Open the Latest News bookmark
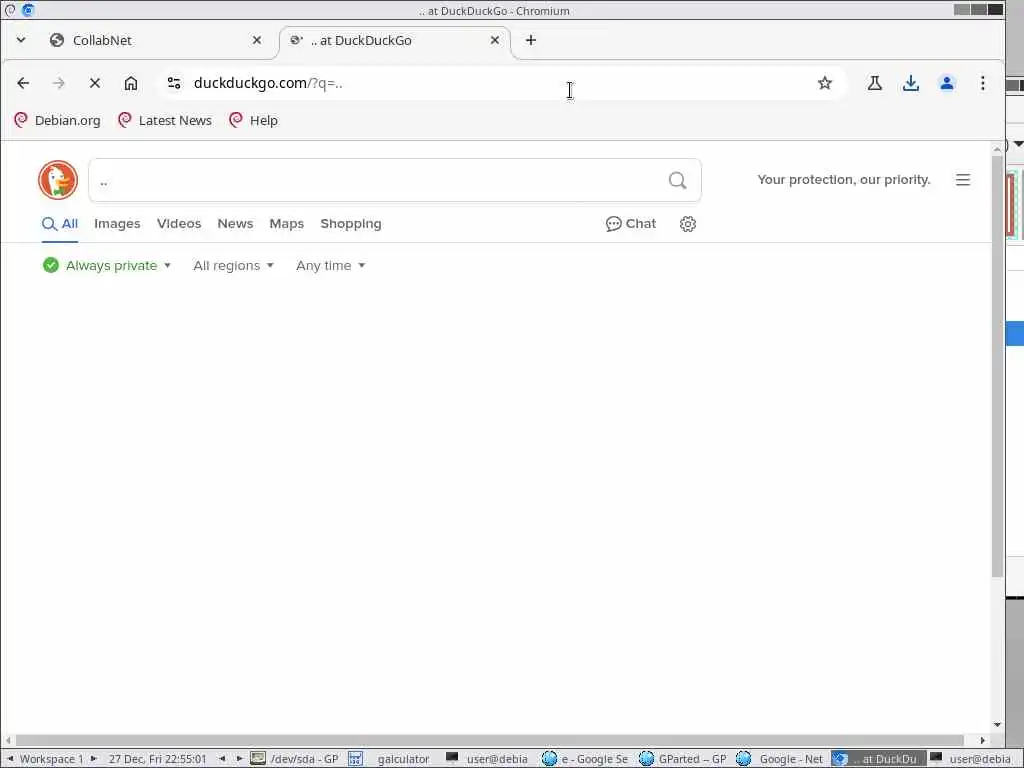1024x768 pixels. (x=165, y=120)
